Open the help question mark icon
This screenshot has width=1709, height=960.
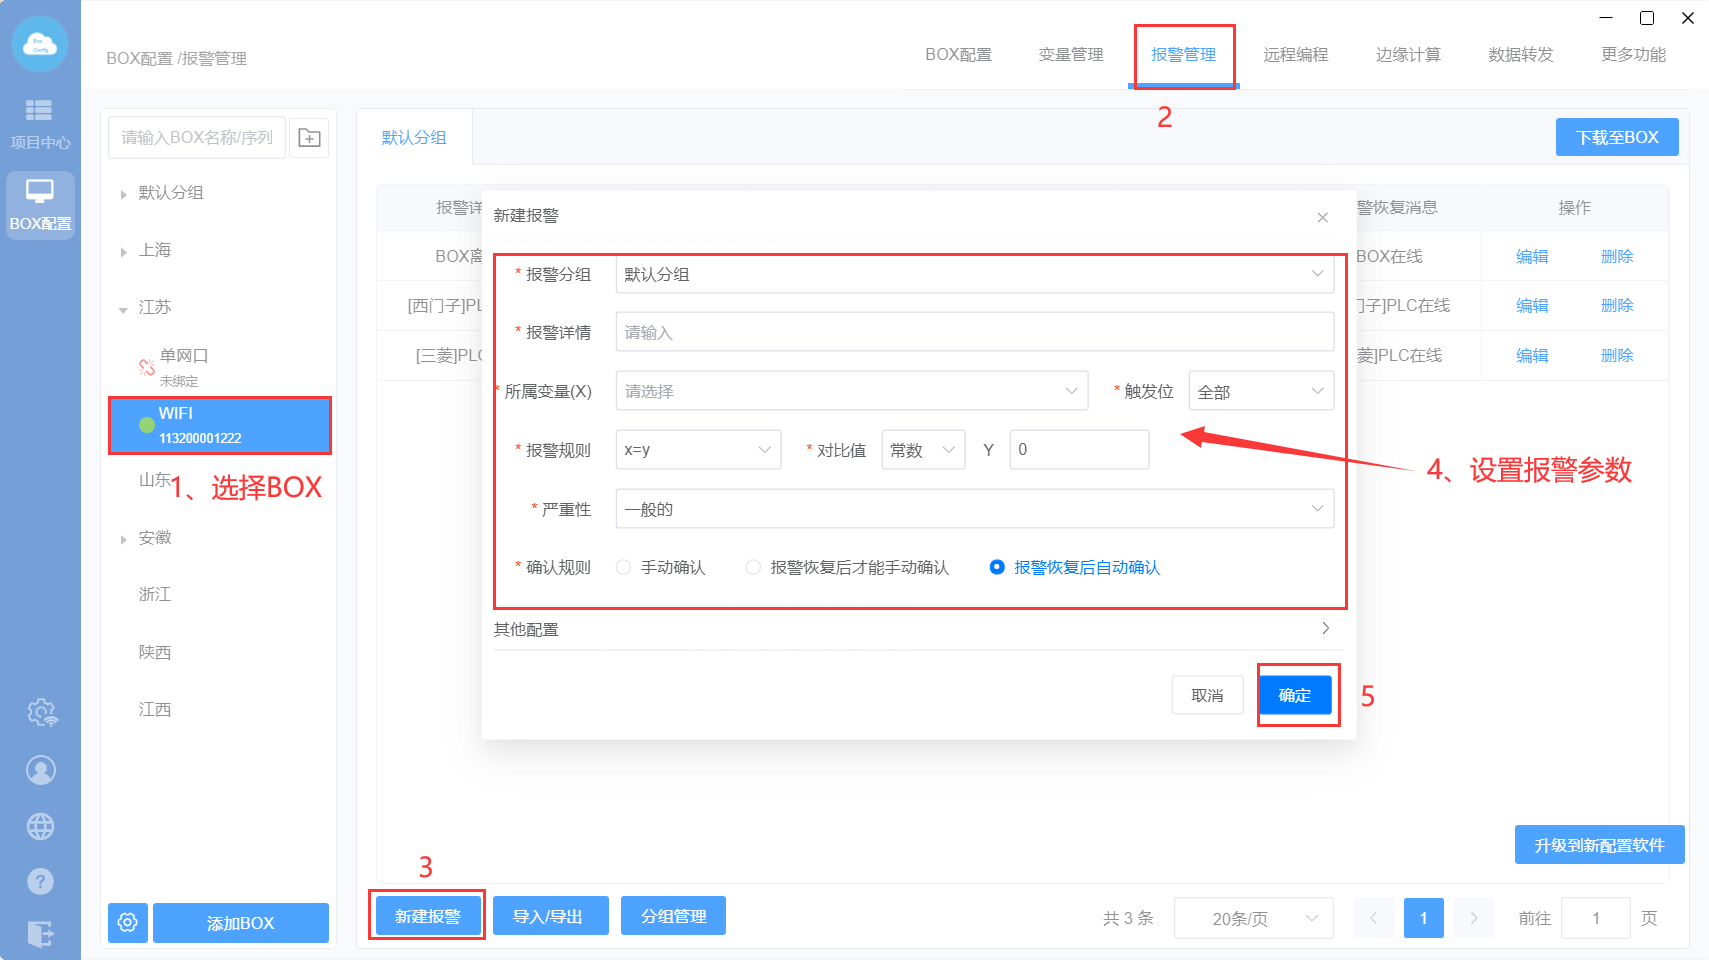tap(41, 881)
